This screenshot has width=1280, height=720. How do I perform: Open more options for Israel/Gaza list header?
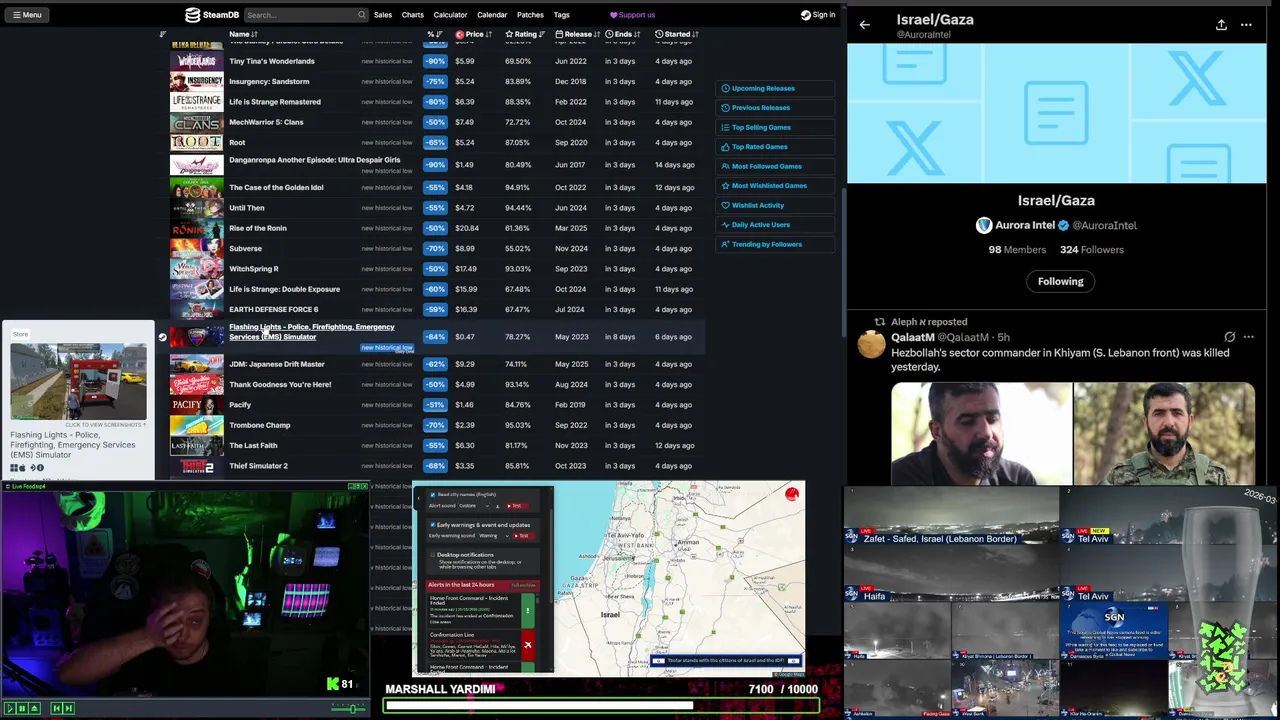tap(1246, 25)
